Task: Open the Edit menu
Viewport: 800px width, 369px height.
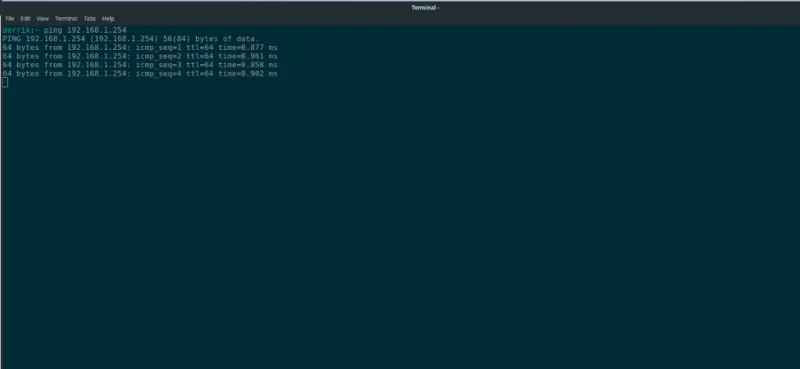Action: coord(26,18)
